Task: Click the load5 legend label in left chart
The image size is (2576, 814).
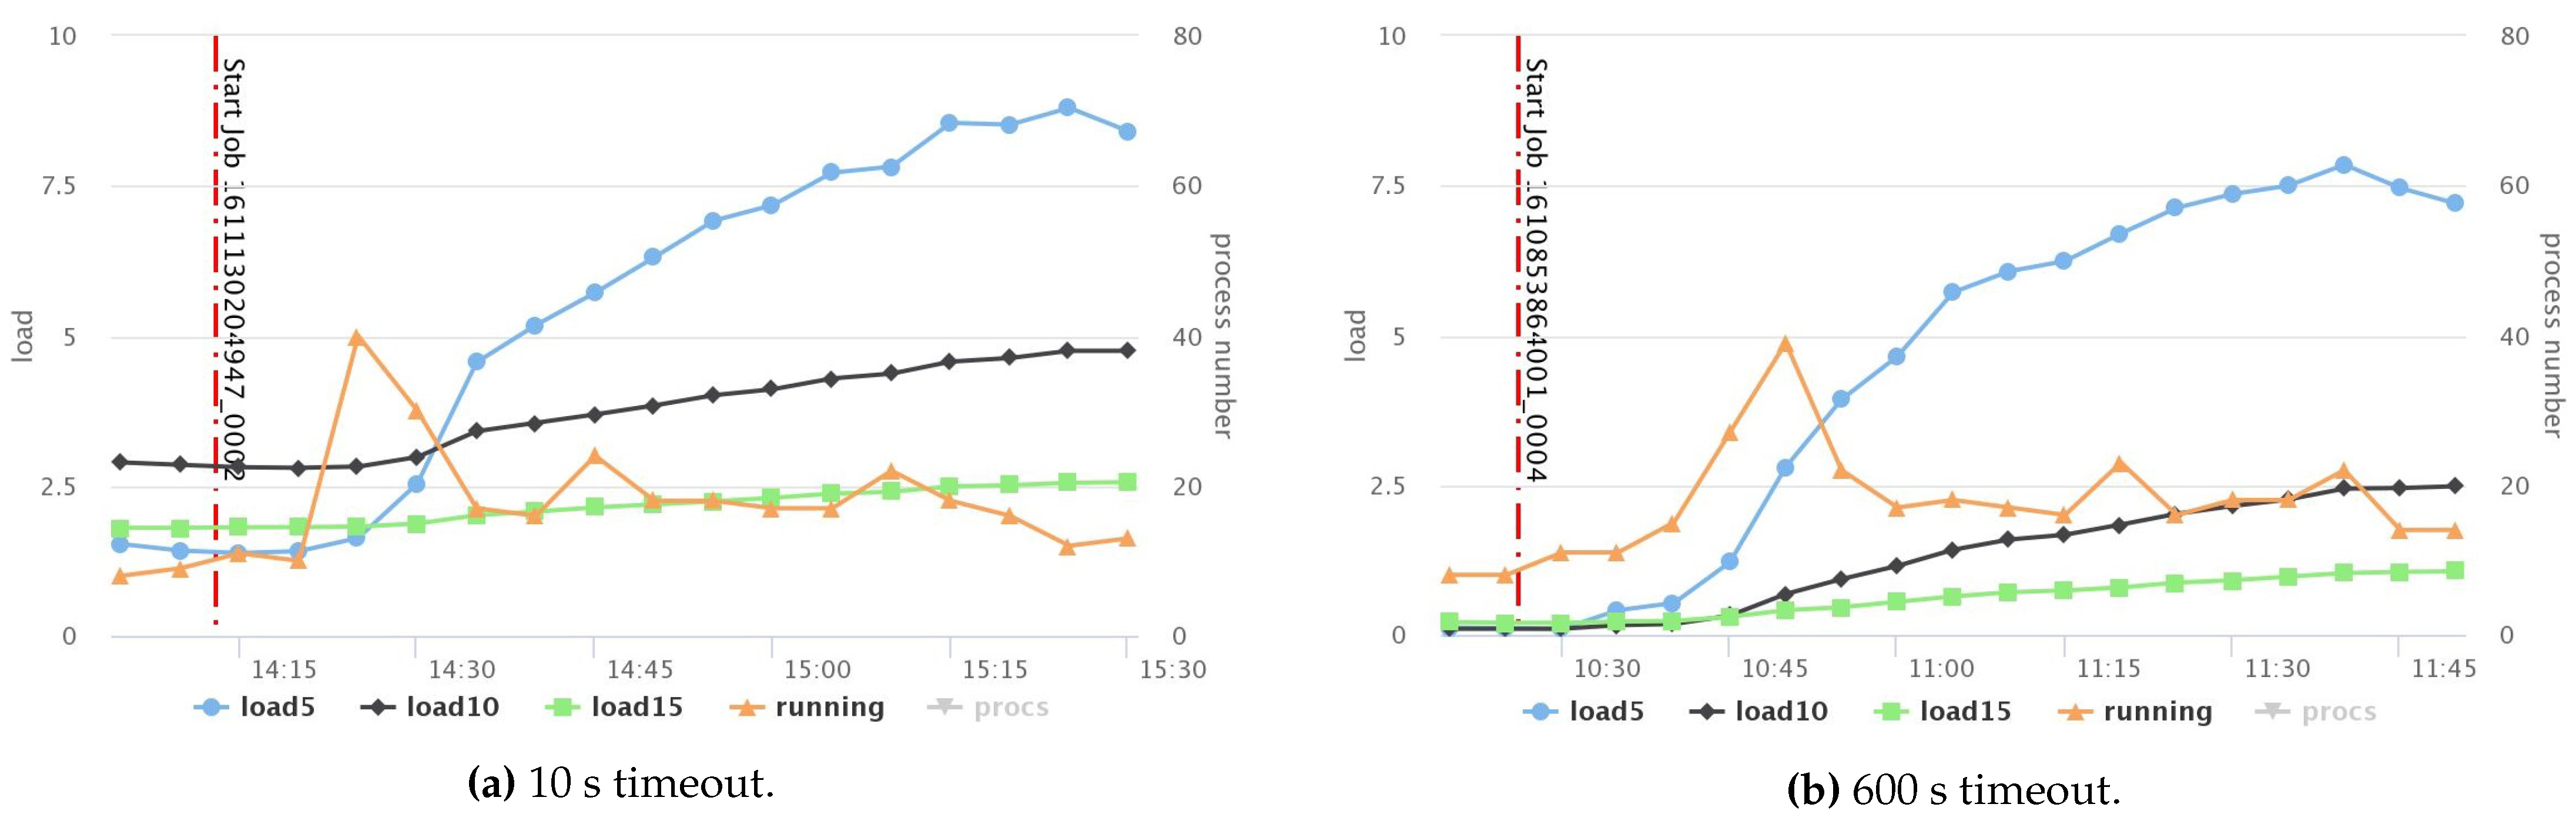Action: coord(277,708)
